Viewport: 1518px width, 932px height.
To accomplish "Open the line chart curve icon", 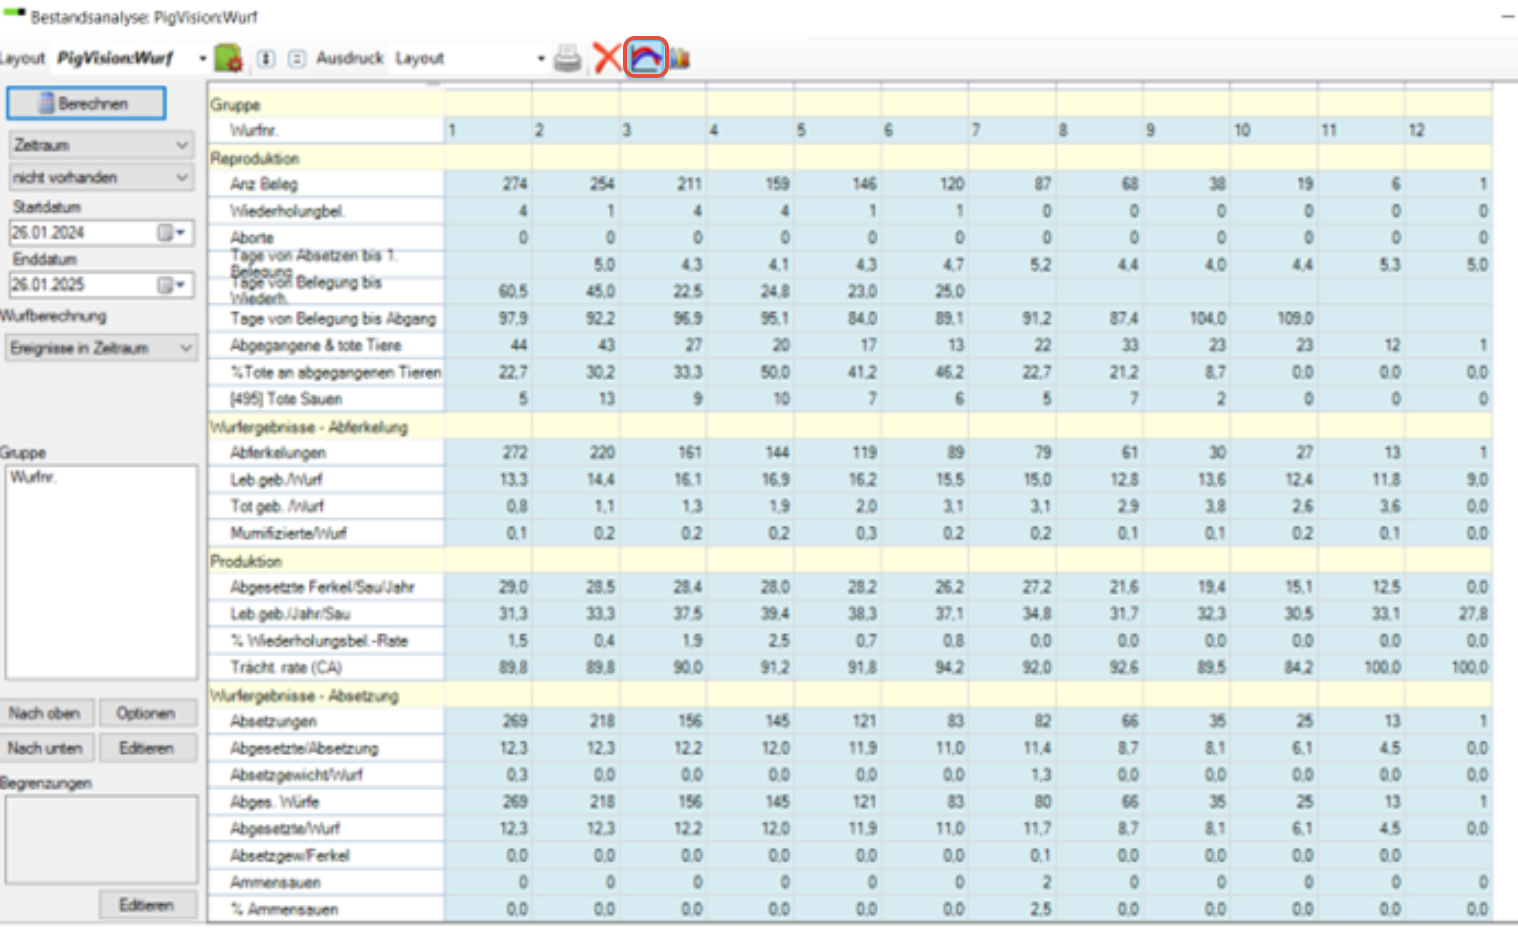I will tap(646, 58).
